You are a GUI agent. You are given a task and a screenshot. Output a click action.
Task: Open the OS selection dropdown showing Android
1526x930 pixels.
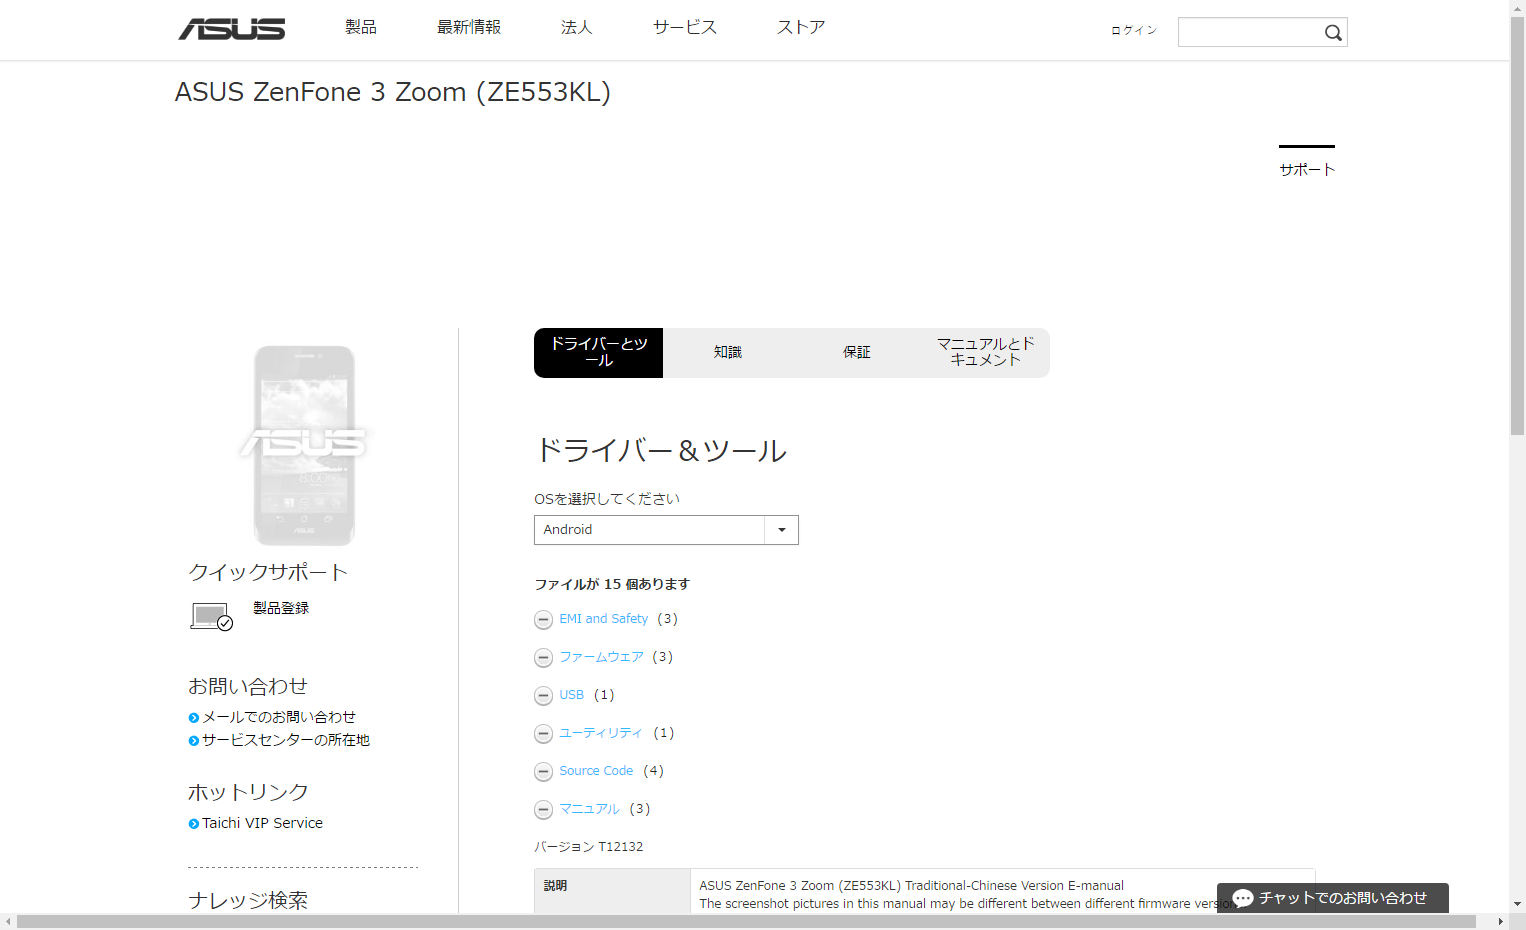point(666,530)
